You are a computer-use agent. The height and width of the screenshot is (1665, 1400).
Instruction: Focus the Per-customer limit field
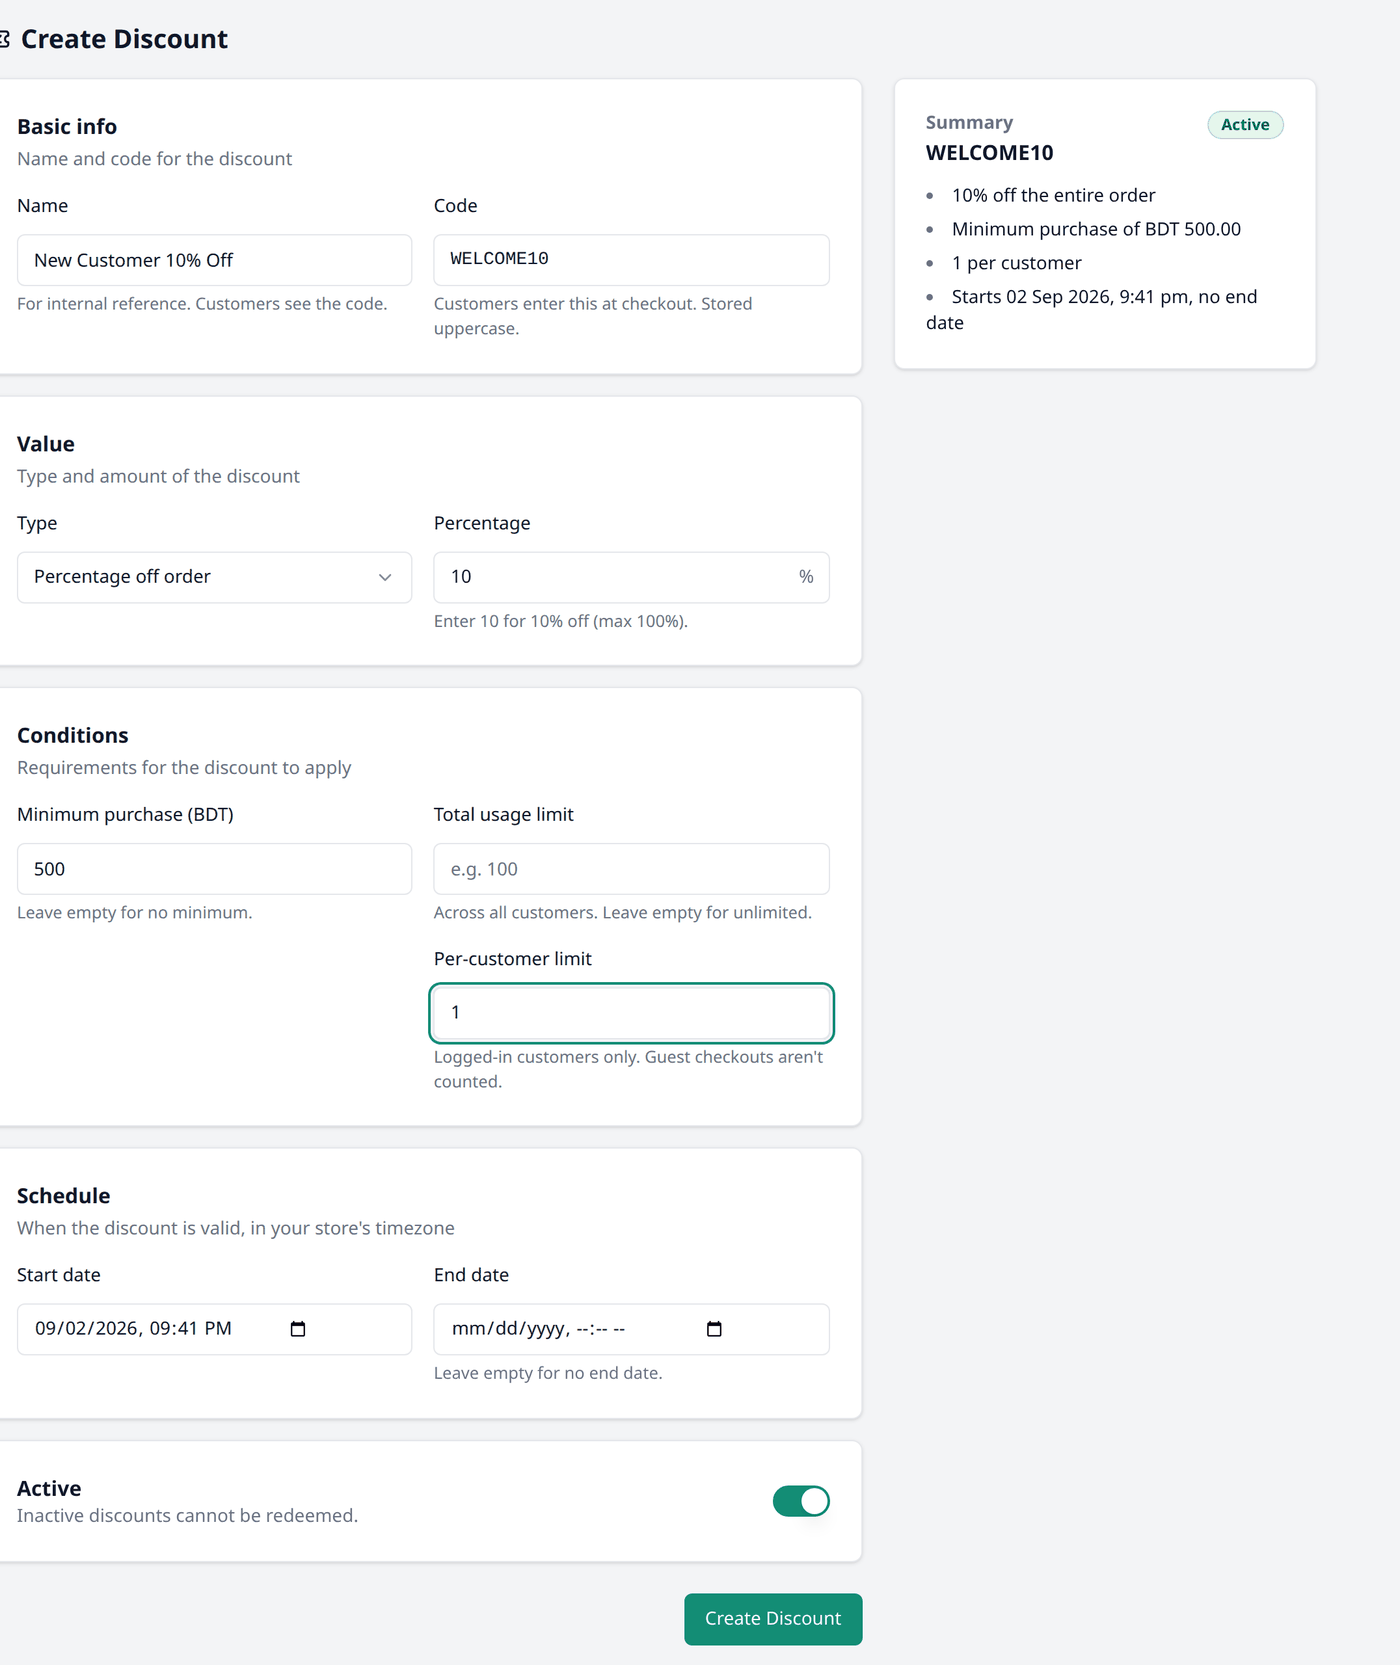pos(631,1013)
